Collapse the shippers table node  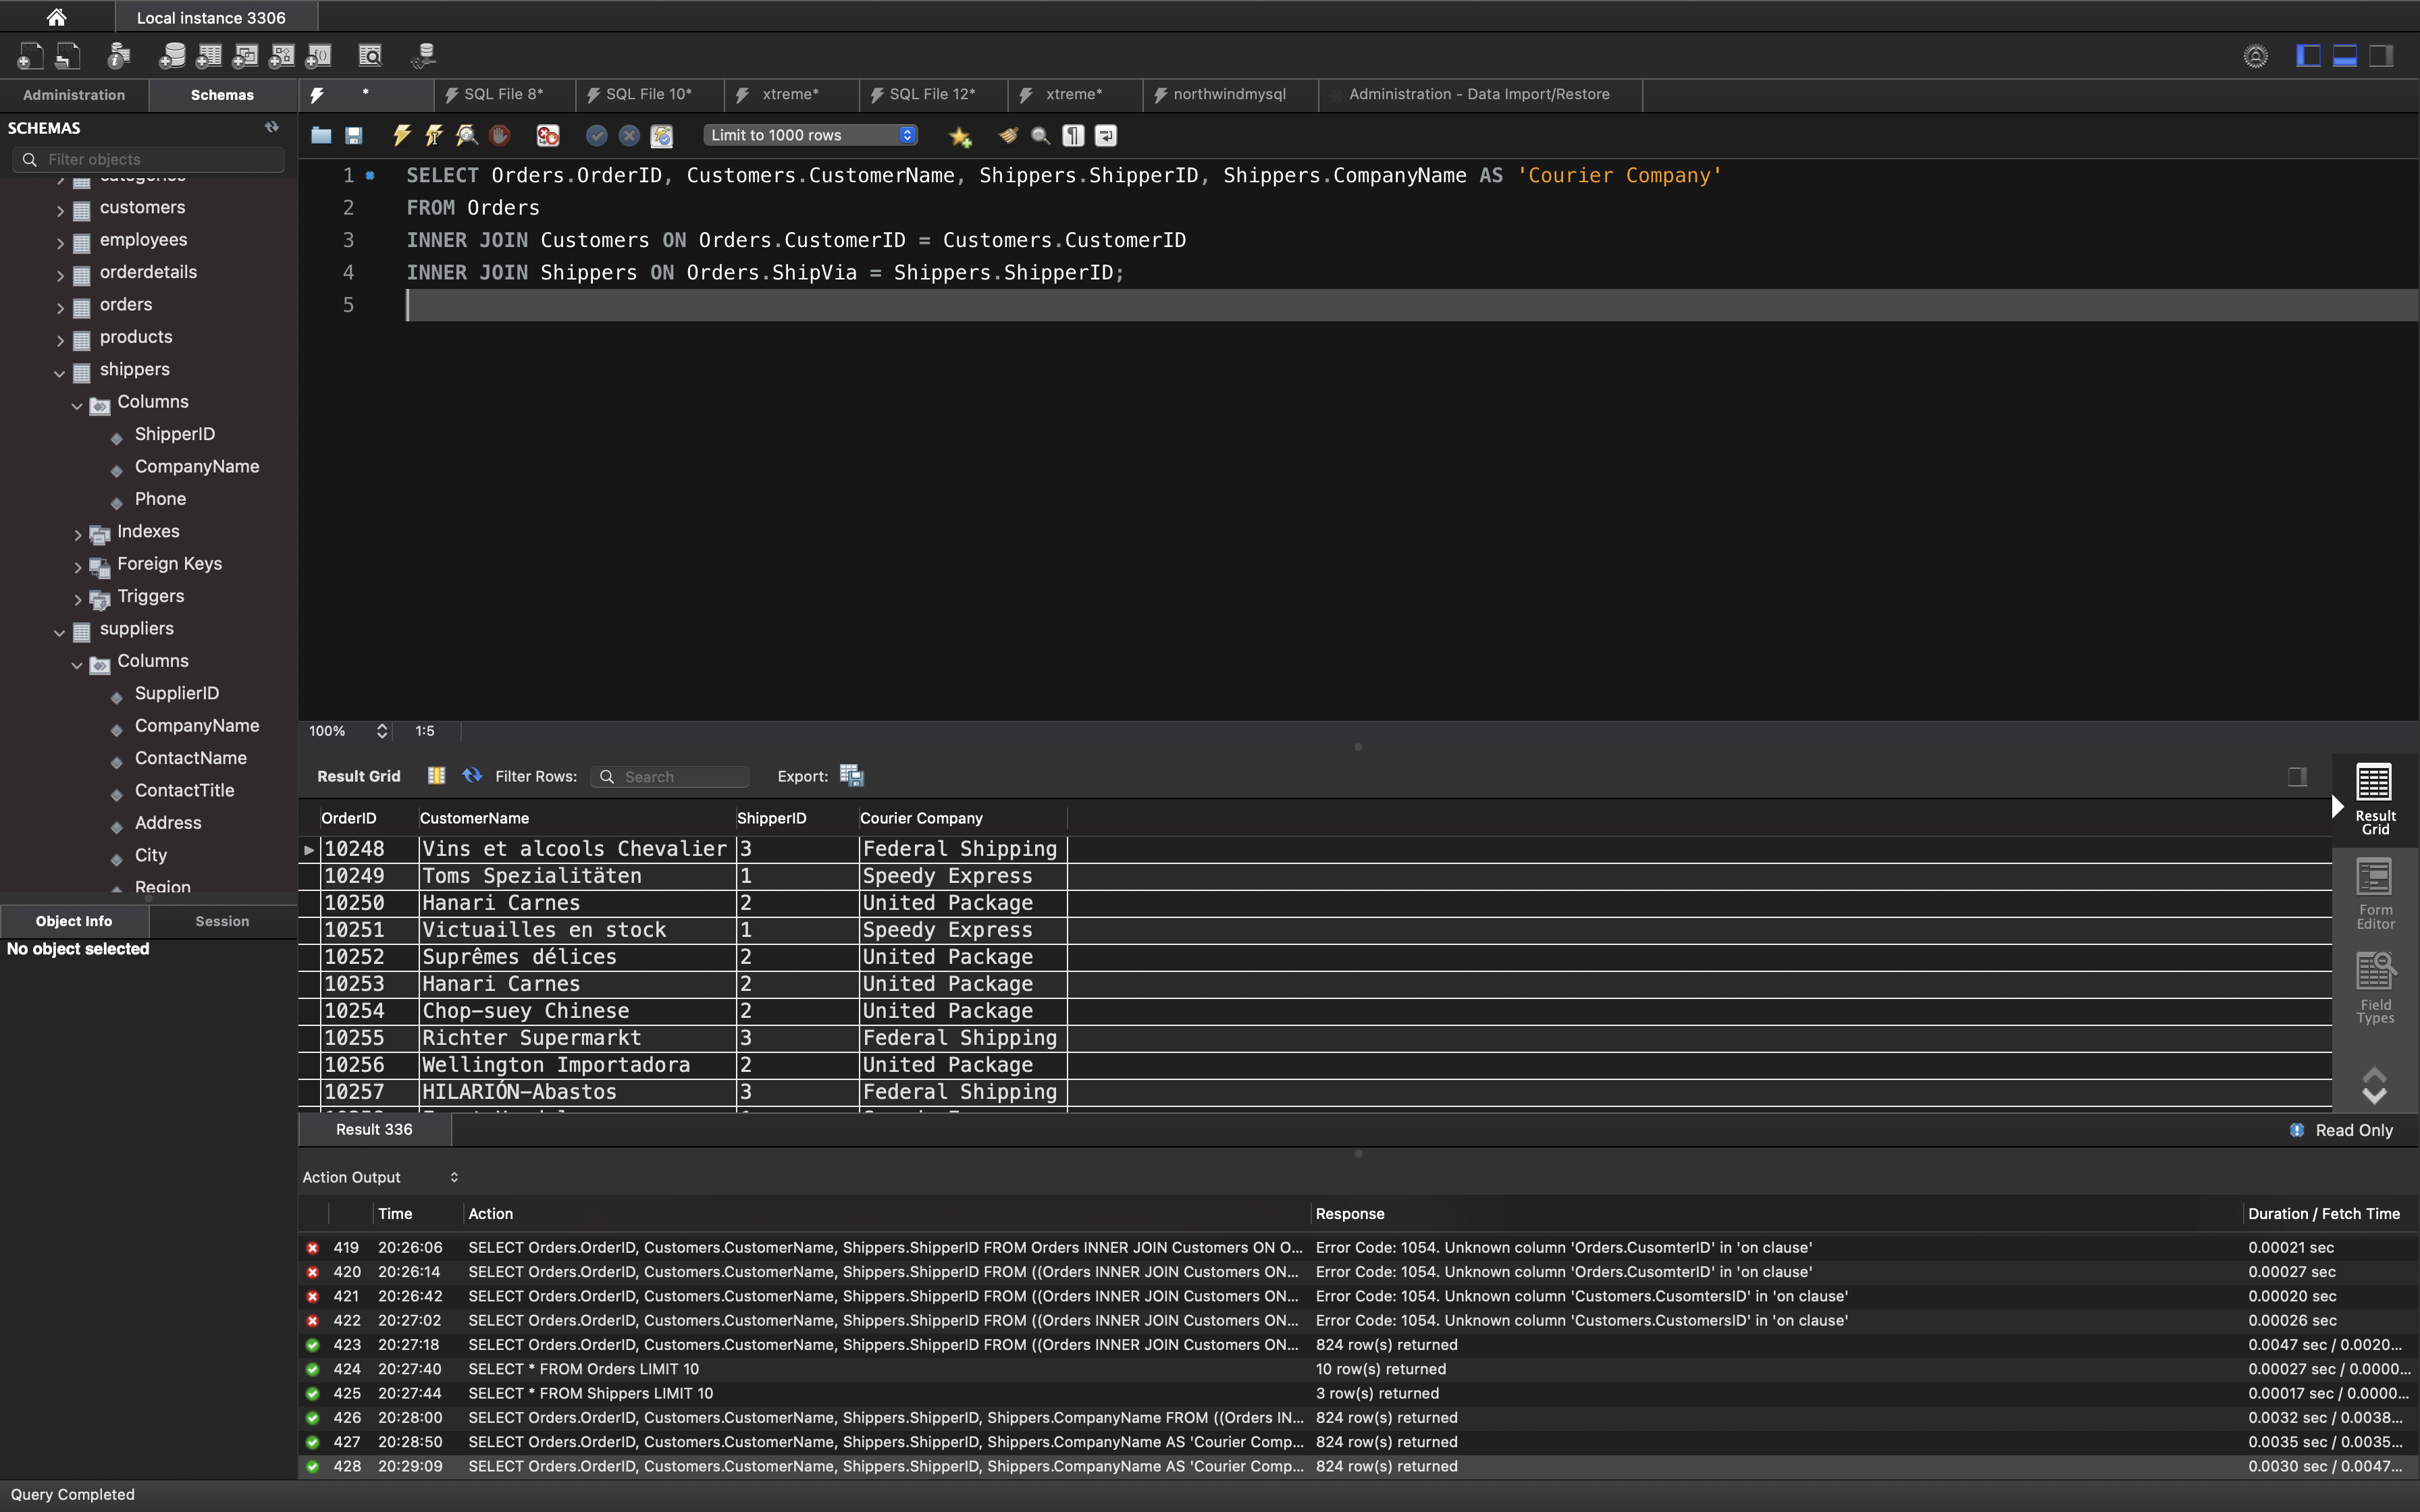coord(60,372)
